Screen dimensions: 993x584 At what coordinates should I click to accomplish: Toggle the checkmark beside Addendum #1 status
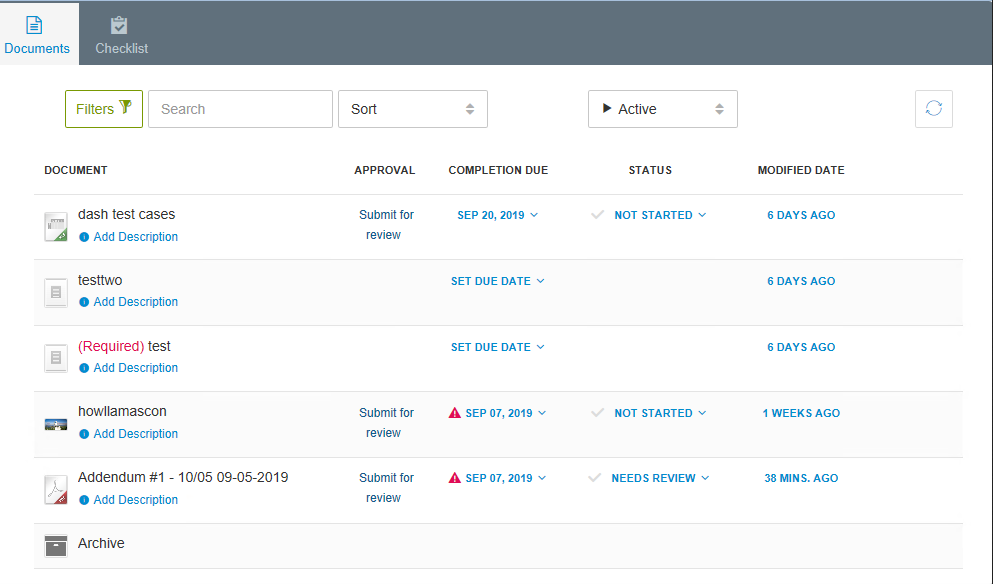click(596, 478)
